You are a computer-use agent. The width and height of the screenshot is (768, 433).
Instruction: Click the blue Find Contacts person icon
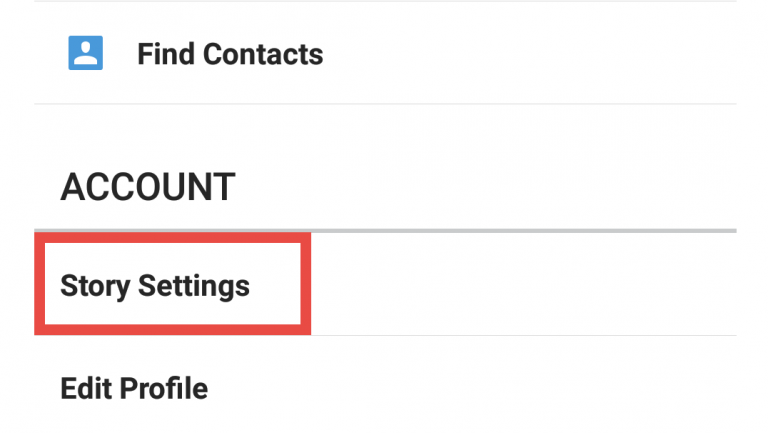tap(86, 53)
